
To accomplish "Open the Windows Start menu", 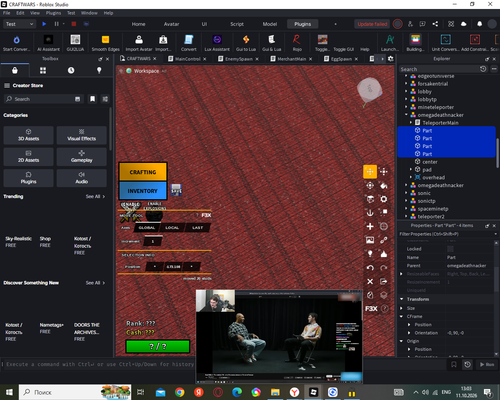I will pos(9,392).
